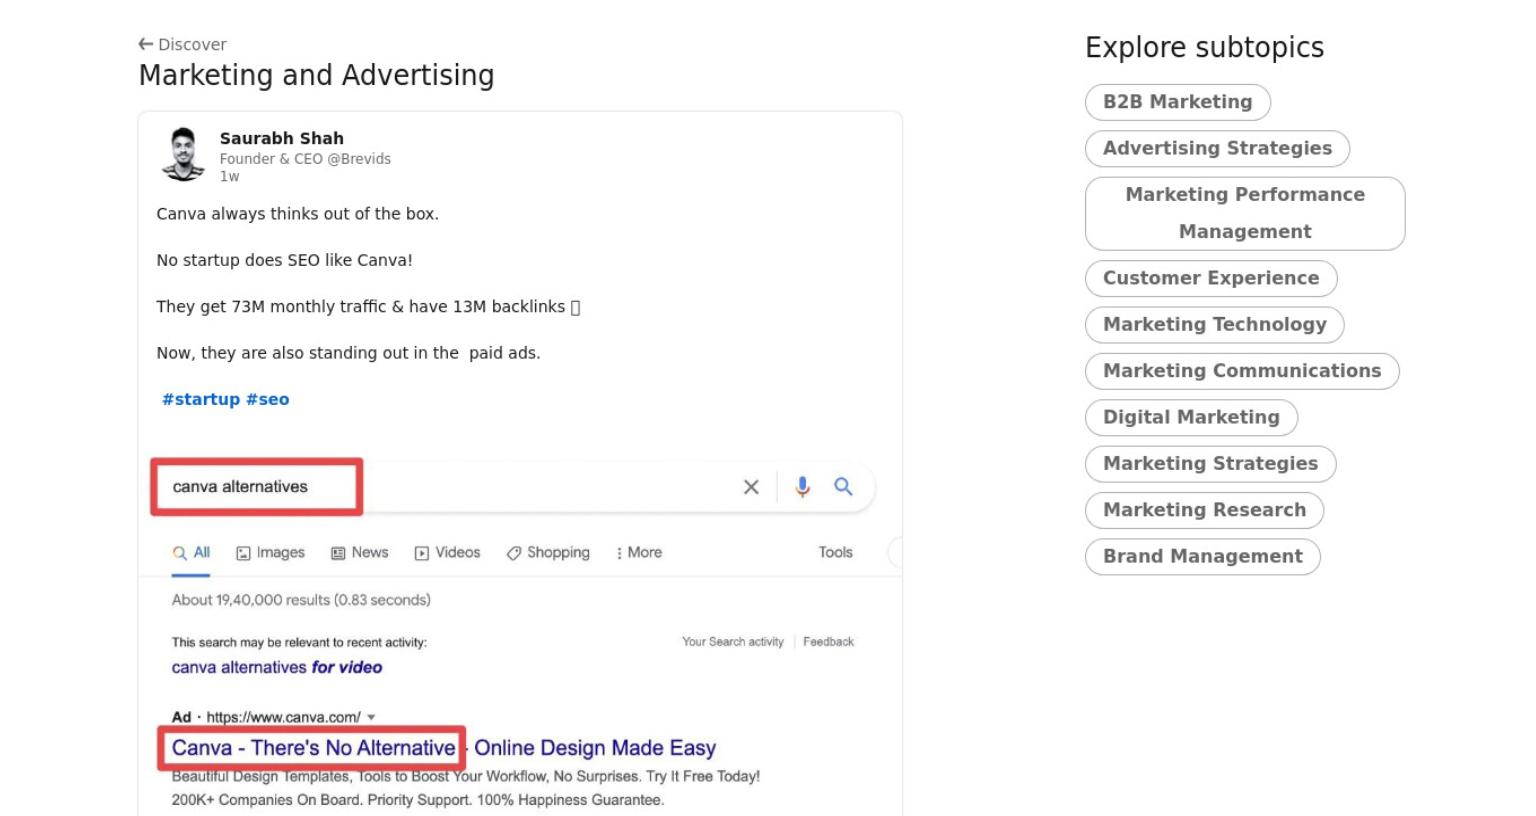Switch to the Shopping tab
The width and height of the screenshot is (1536, 816).
[548, 553]
